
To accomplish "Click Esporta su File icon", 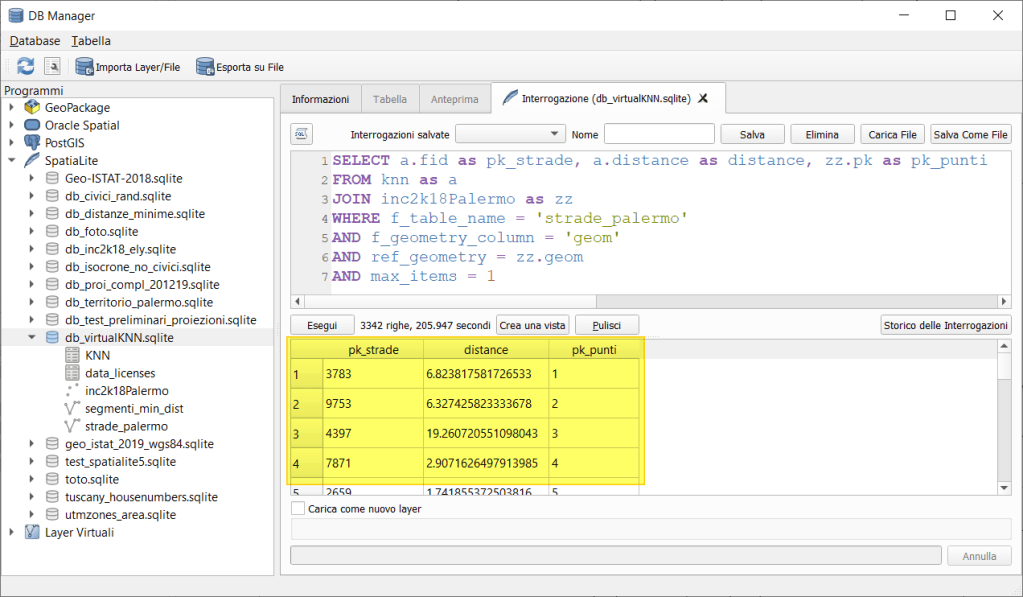I will (205, 66).
